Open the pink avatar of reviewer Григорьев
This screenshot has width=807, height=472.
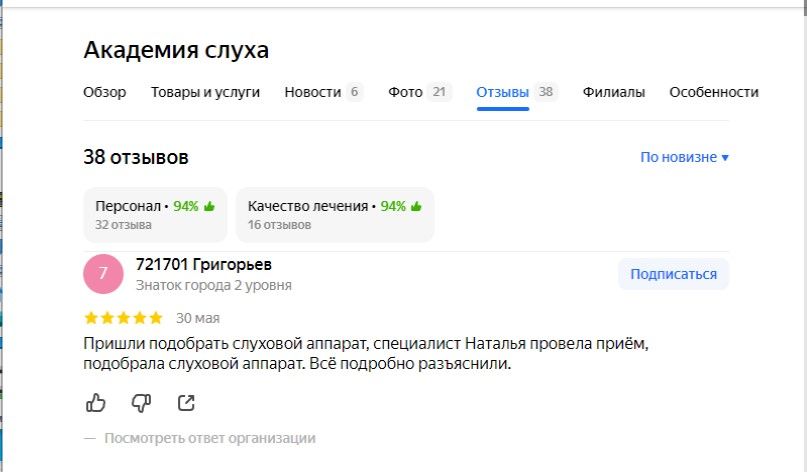103,274
